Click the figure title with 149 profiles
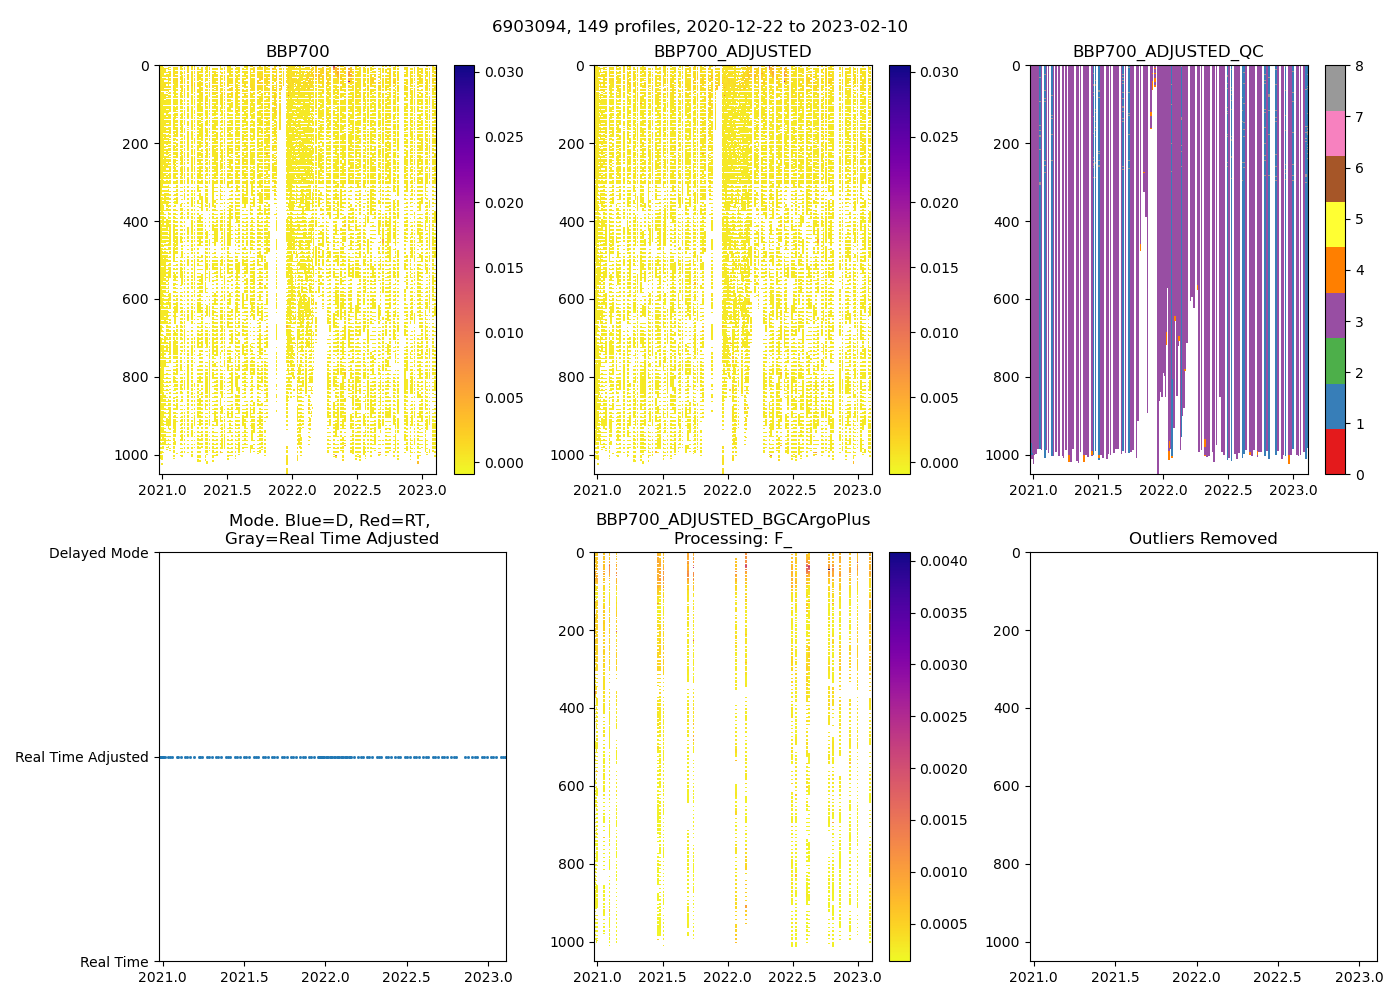 tap(699, 27)
